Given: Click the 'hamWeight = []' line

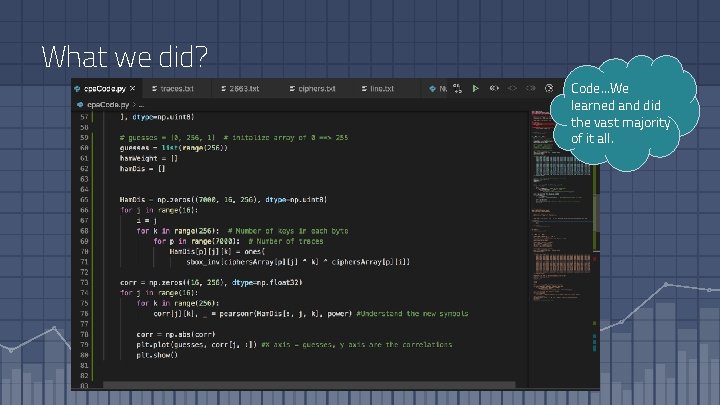Looking at the screenshot, I should [148, 158].
